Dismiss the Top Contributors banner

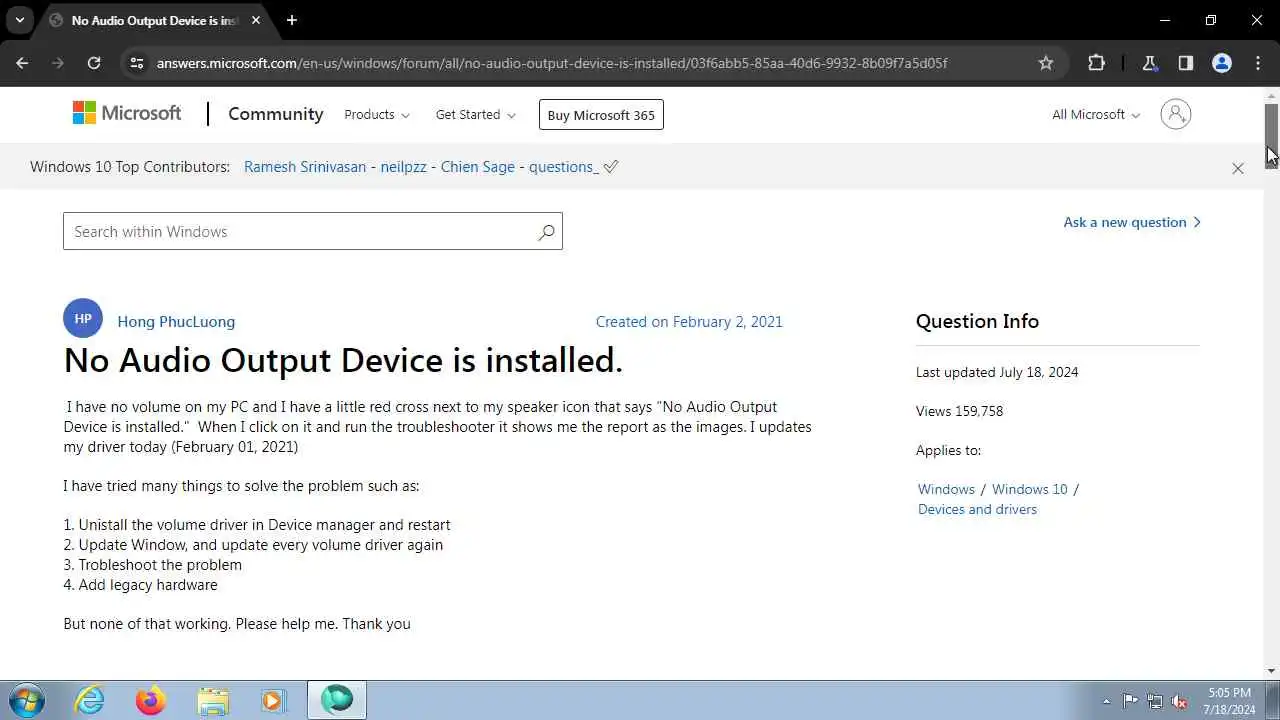[1238, 168]
